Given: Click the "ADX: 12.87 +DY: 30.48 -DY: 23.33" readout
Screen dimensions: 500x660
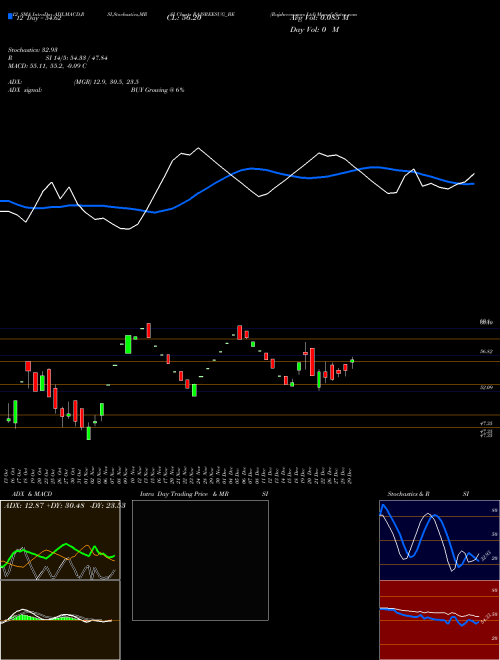Looking at the screenshot, I should coord(64,506).
